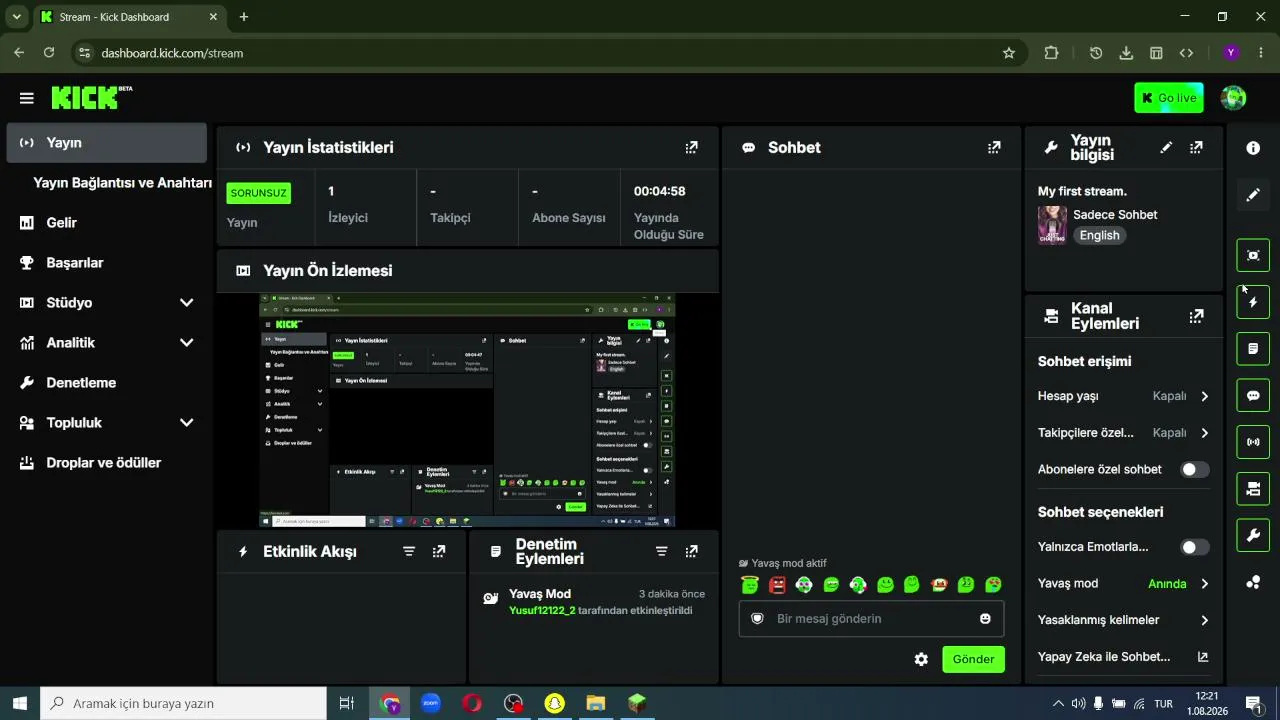
Task: Click the Windows taskbar search box
Action: point(183,703)
